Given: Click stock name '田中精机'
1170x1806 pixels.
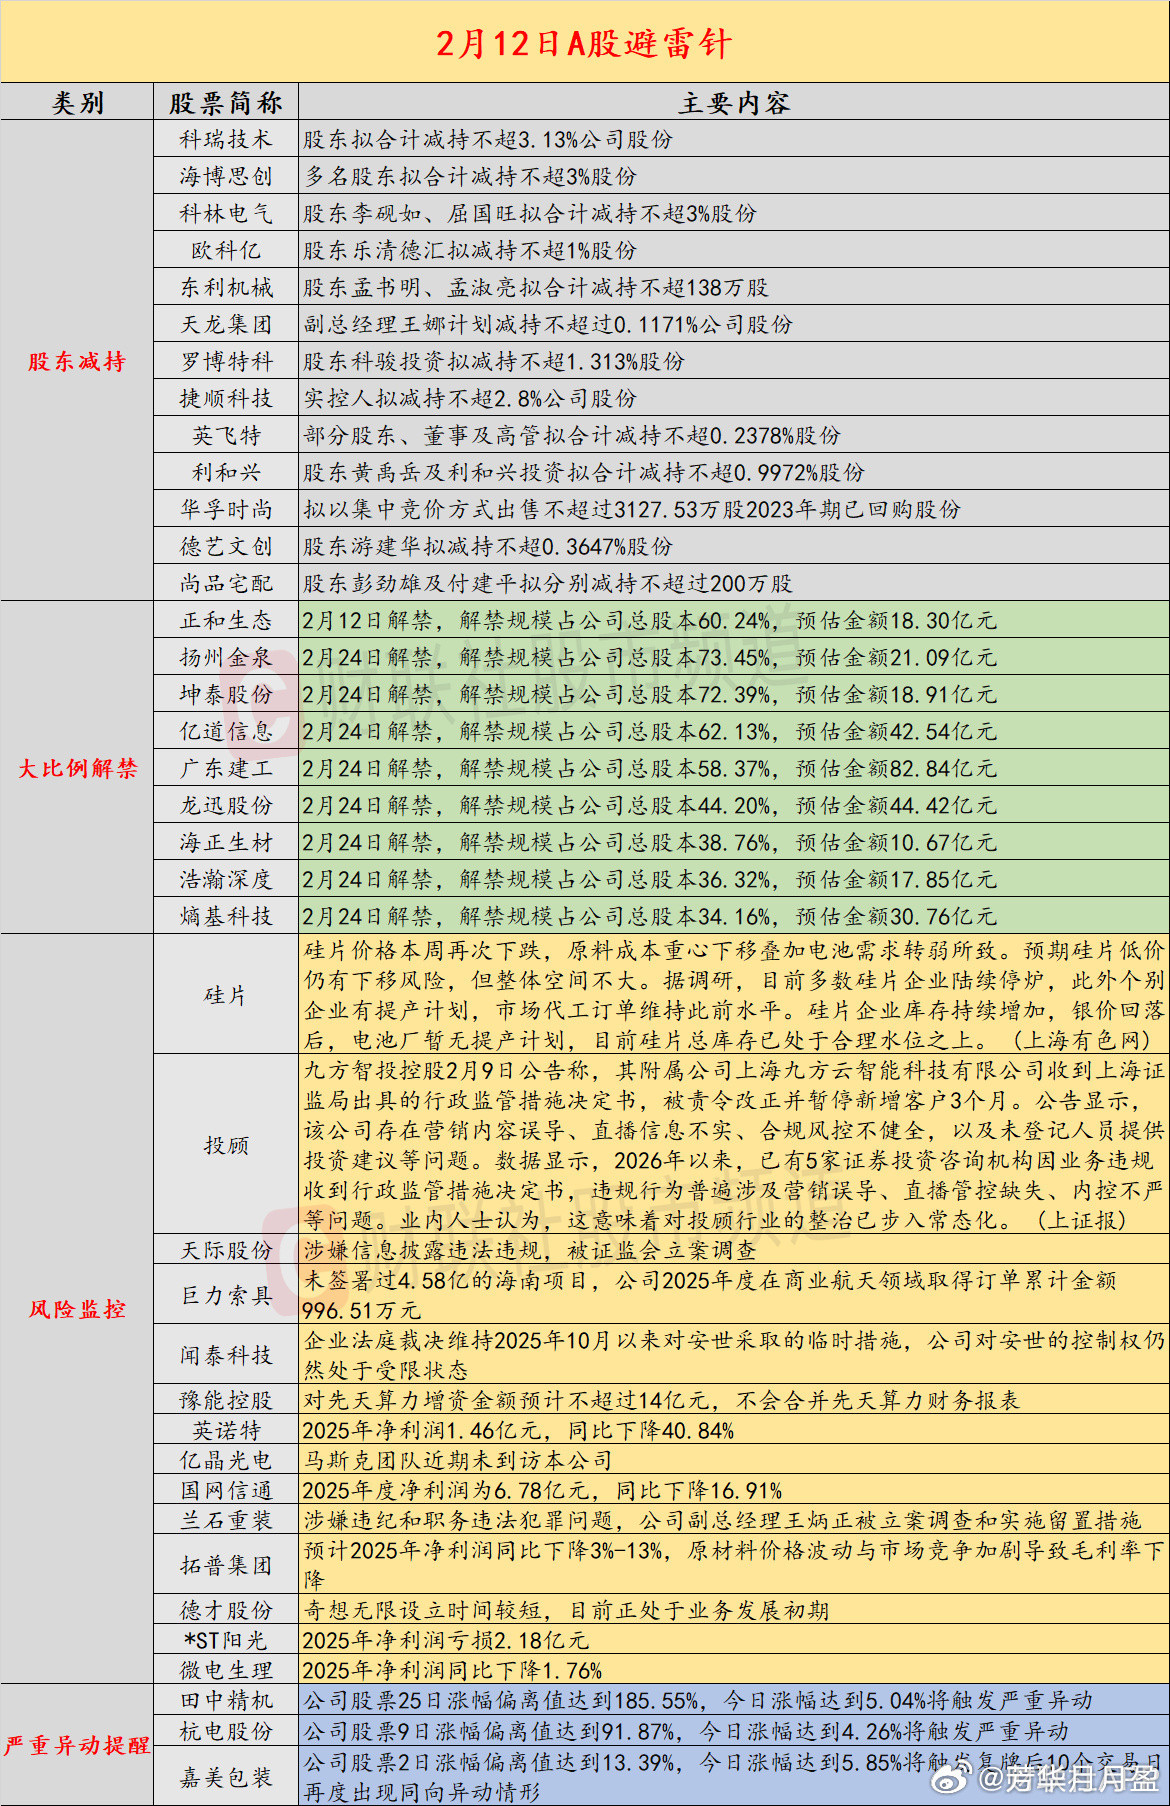Looking at the screenshot, I should tap(226, 1700).
